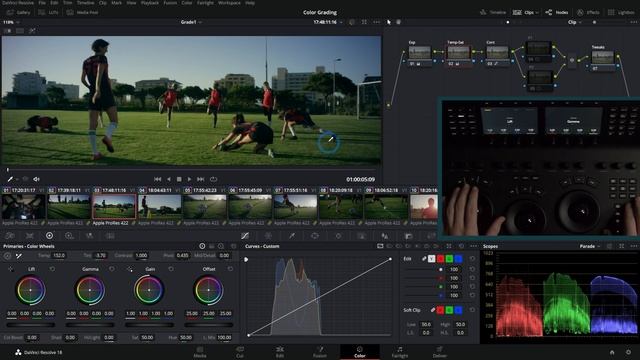Open the Color Warper palette icon
Viewport: 640px width, 360px height.
pyautogui.click(x=268, y=236)
